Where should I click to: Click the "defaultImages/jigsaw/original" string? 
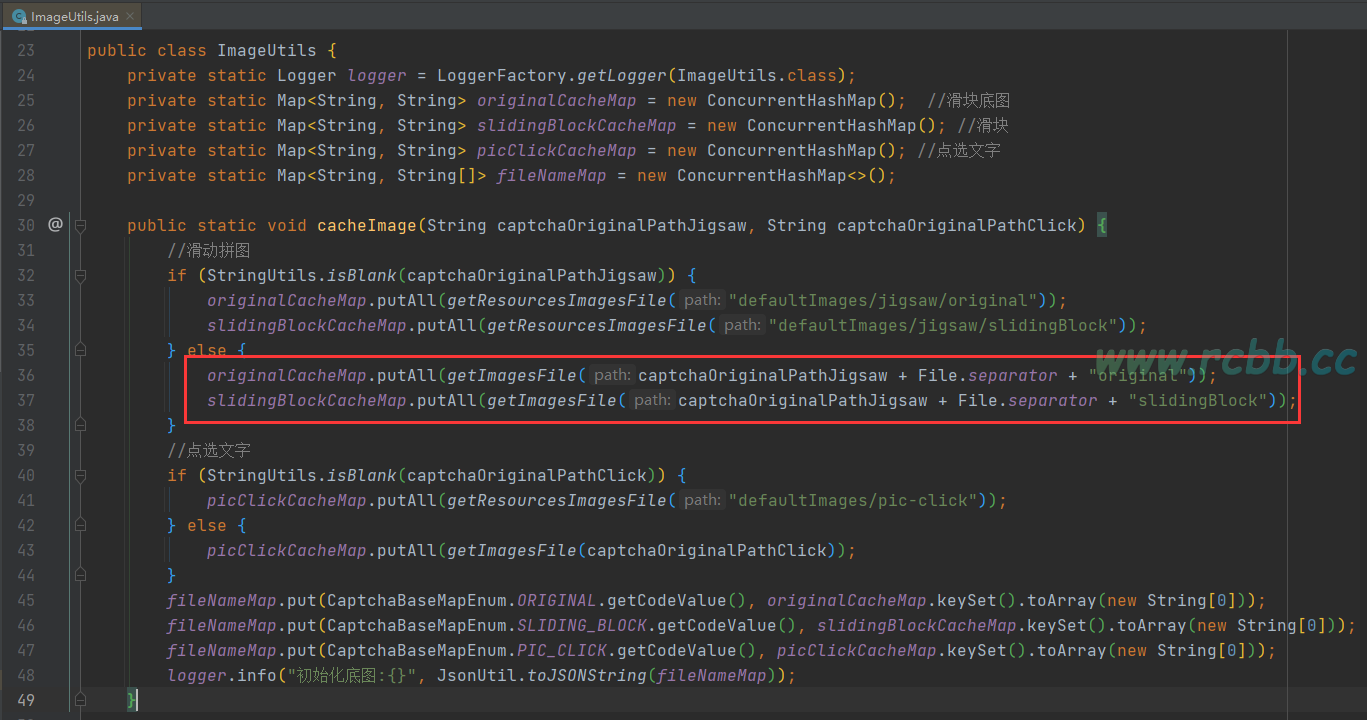pyautogui.click(x=883, y=300)
